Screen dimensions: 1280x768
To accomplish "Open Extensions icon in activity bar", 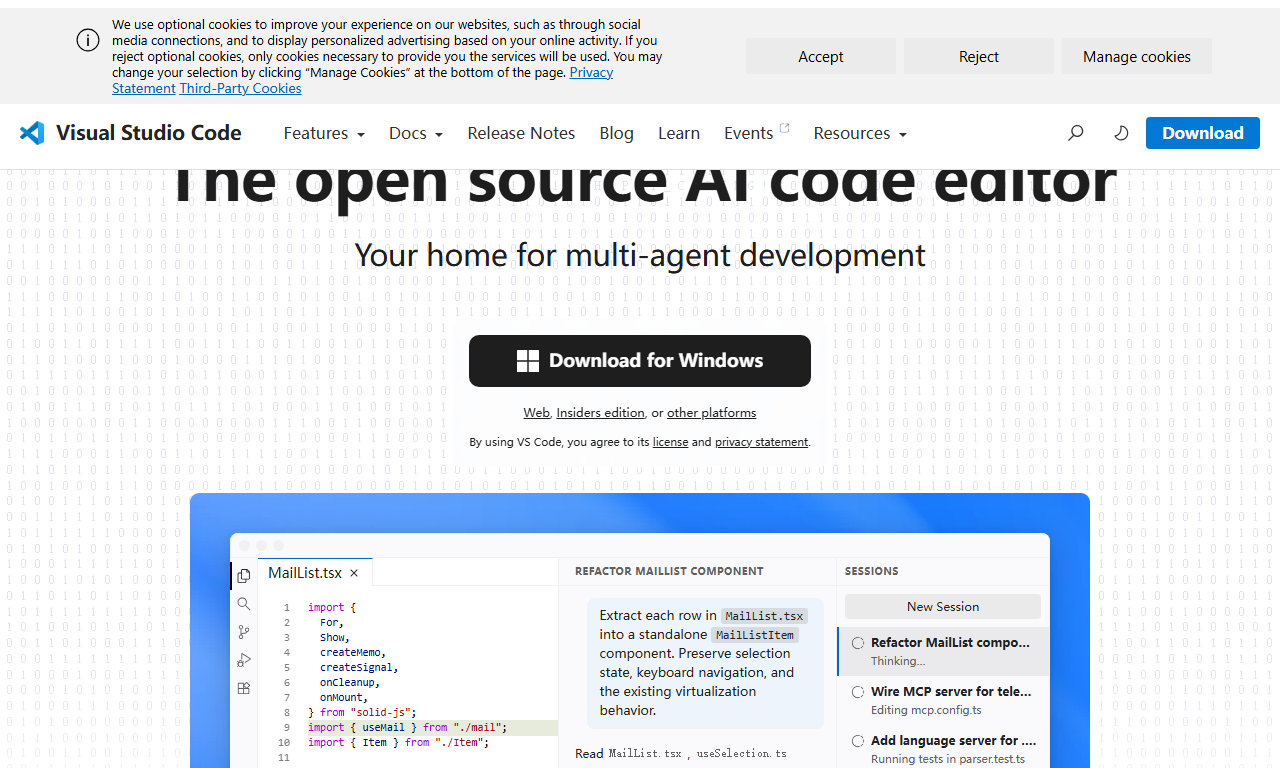I will click(x=244, y=688).
